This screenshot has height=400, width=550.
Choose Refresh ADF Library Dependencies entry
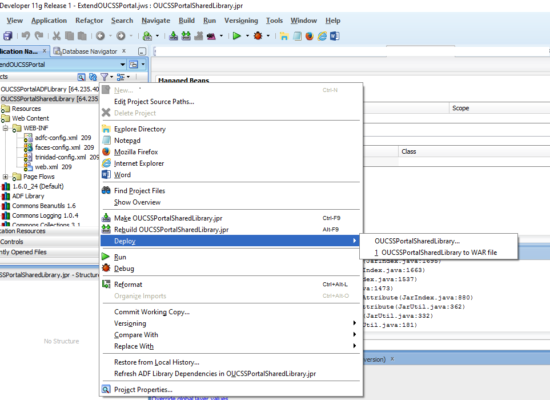(215, 373)
